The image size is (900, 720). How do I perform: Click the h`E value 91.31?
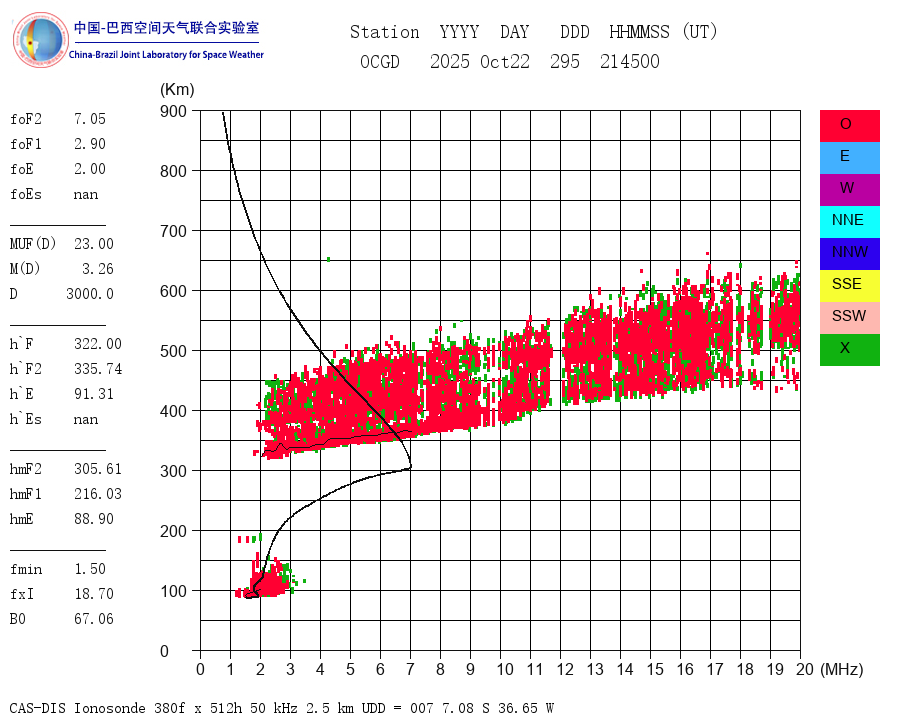pyautogui.click(x=94, y=394)
